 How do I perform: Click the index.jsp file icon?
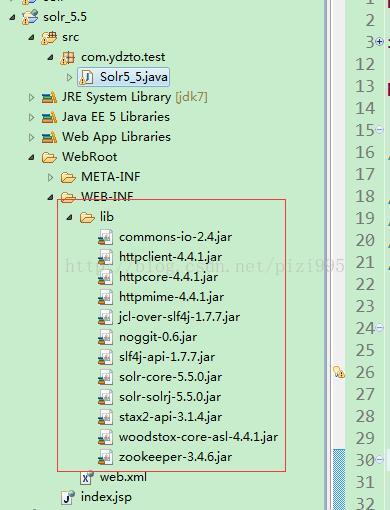pos(68,498)
